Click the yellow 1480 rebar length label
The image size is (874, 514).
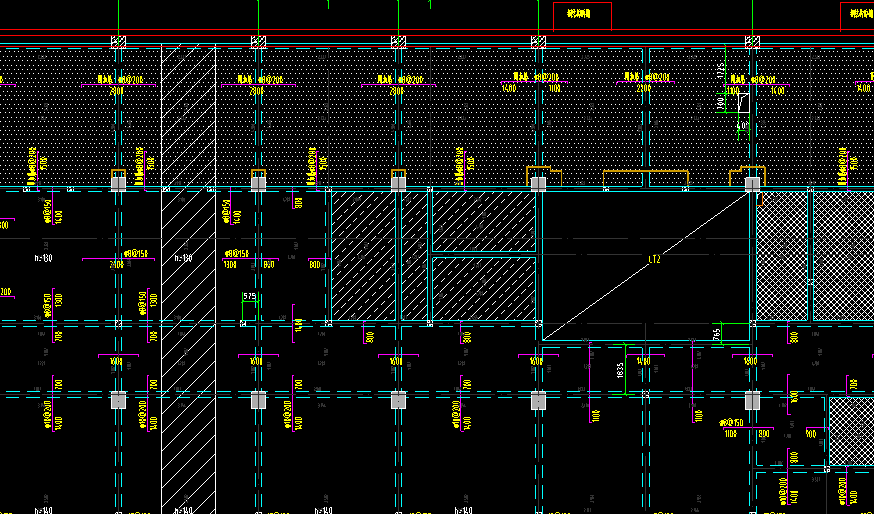[643, 362]
